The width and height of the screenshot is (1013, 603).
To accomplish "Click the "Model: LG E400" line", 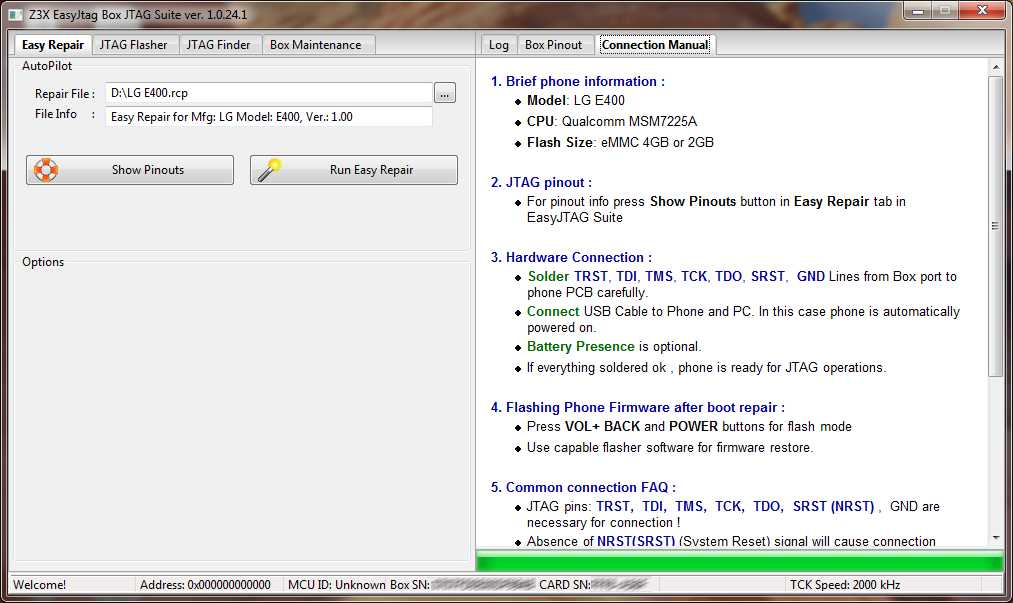I will point(576,100).
